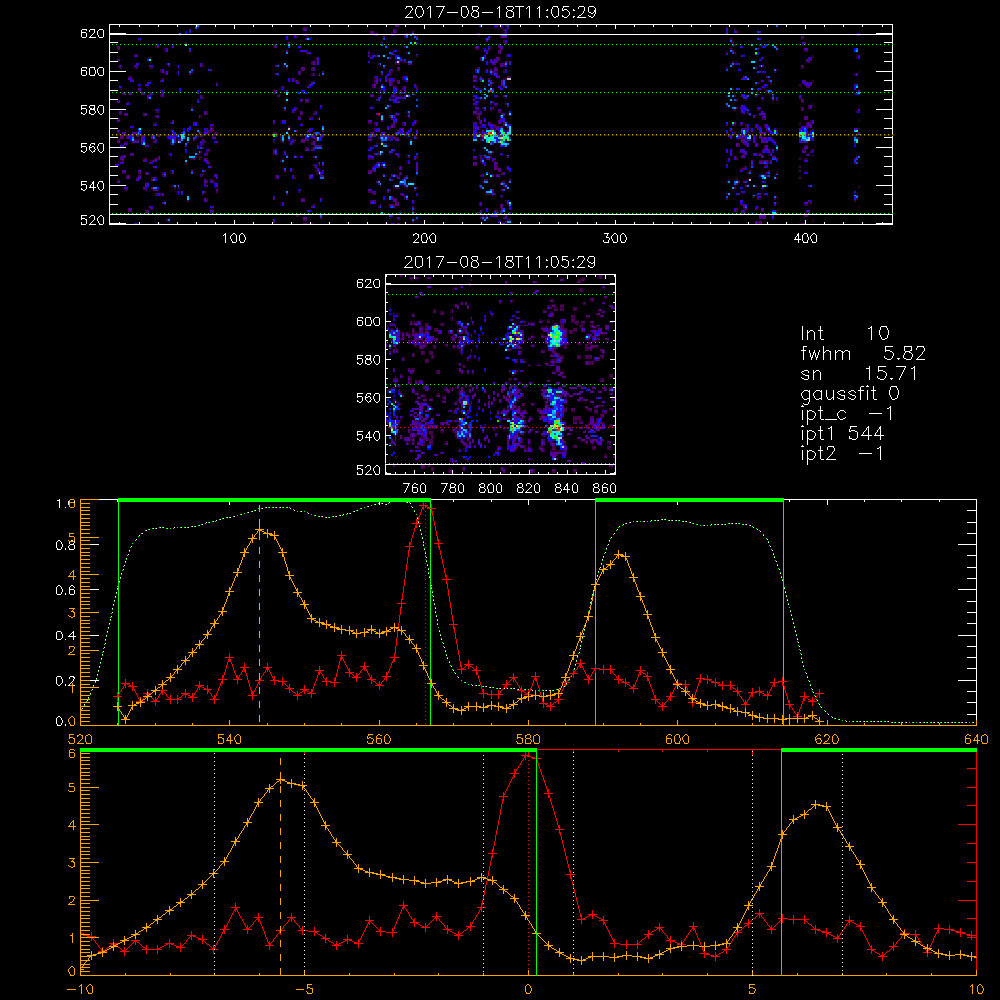Click the orange curve peak near 592 in upper profile plot
Screen dimensions: 1000x1000
click(x=620, y=555)
